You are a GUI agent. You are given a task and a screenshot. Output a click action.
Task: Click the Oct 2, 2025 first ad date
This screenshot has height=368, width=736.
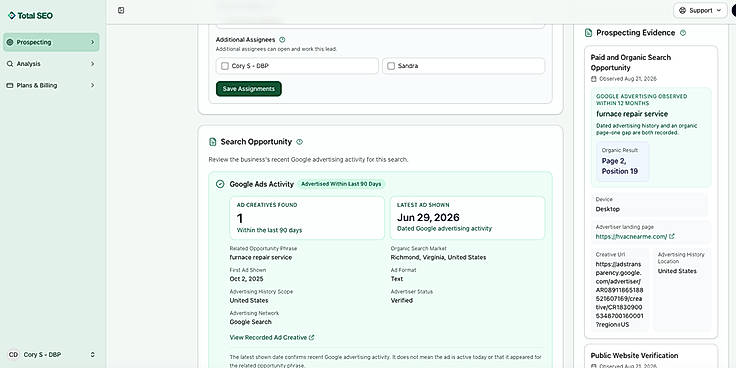(246, 279)
